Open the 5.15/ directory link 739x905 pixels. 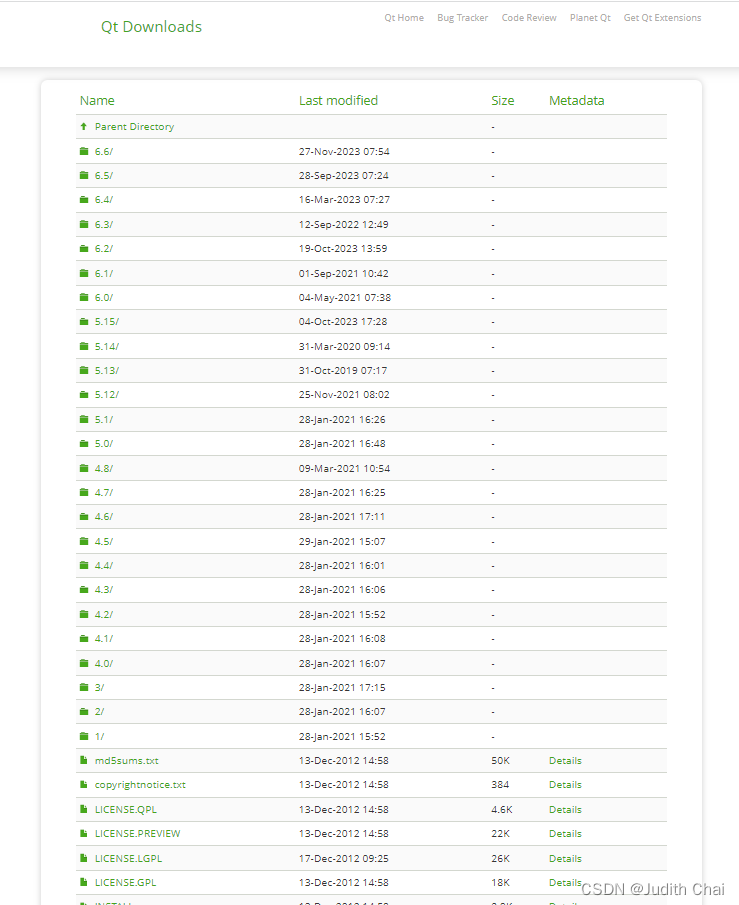point(107,321)
